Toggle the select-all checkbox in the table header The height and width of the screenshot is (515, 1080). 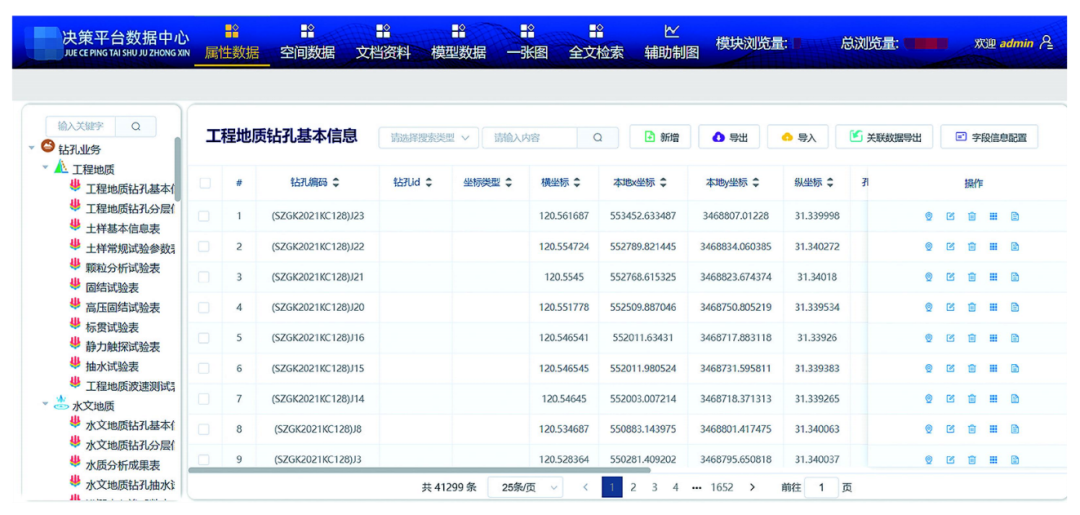pyautogui.click(x=205, y=183)
